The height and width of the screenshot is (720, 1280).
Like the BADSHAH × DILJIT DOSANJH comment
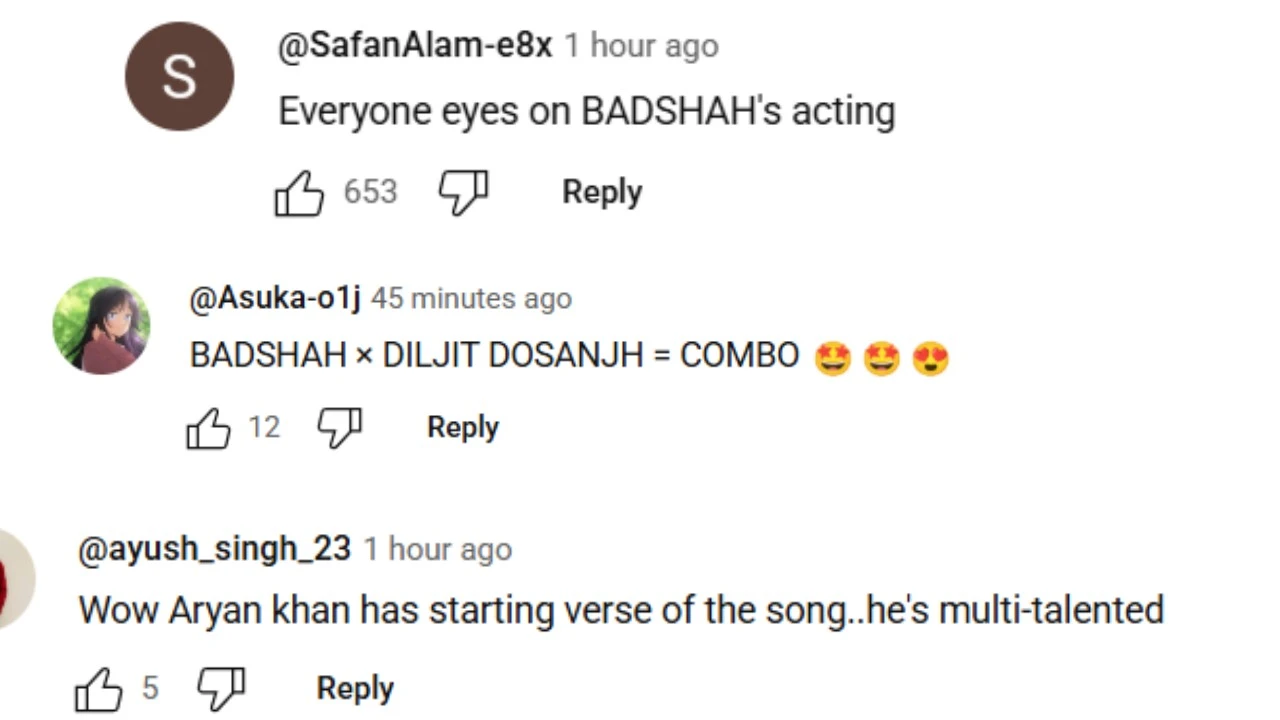pyautogui.click(x=208, y=428)
